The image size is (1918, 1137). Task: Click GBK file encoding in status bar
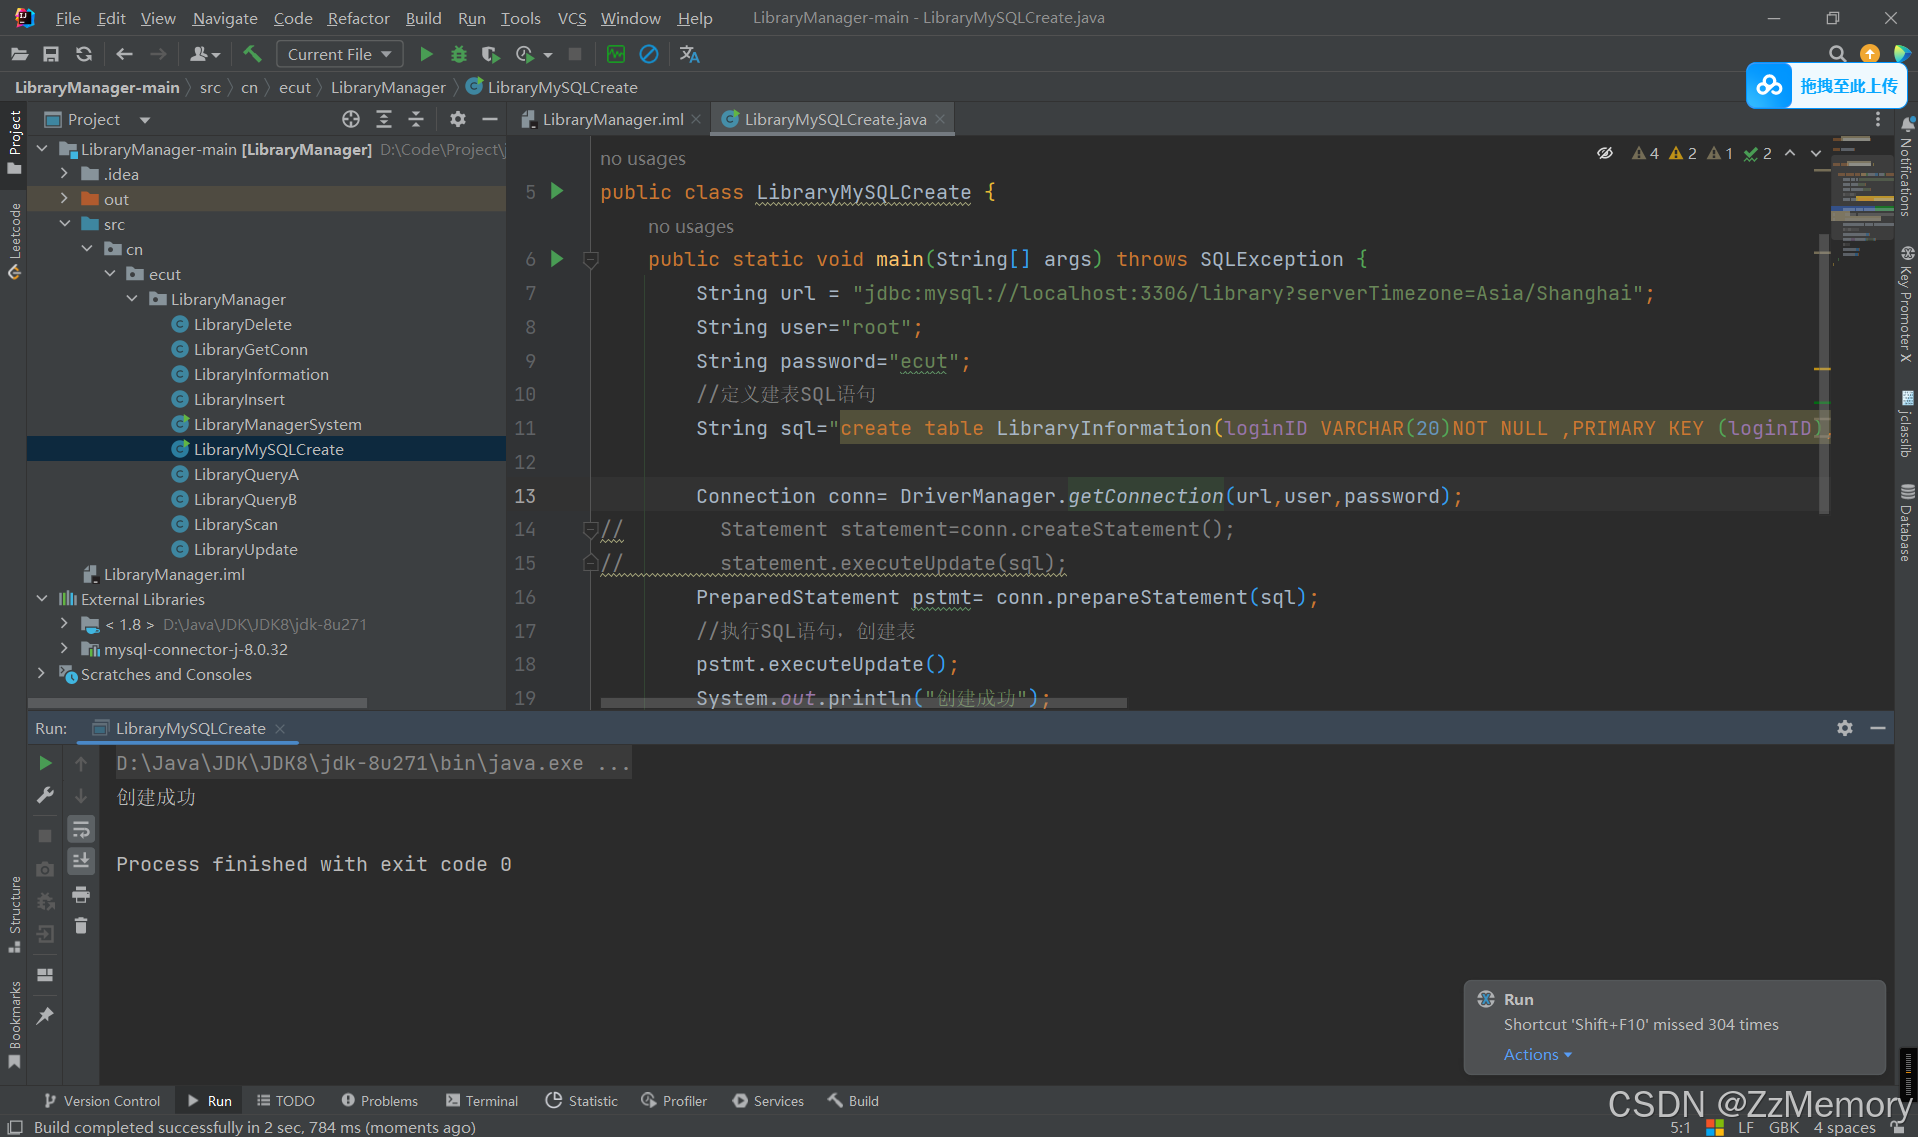click(x=1783, y=1127)
